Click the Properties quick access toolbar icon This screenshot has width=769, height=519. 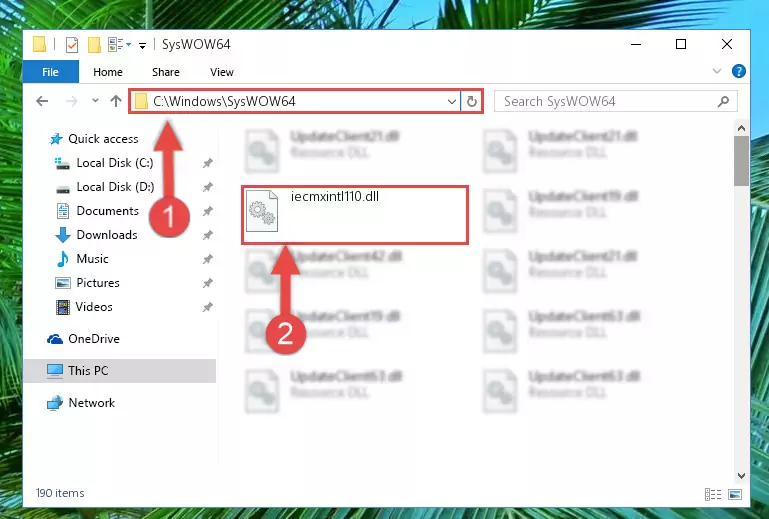pos(72,45)
